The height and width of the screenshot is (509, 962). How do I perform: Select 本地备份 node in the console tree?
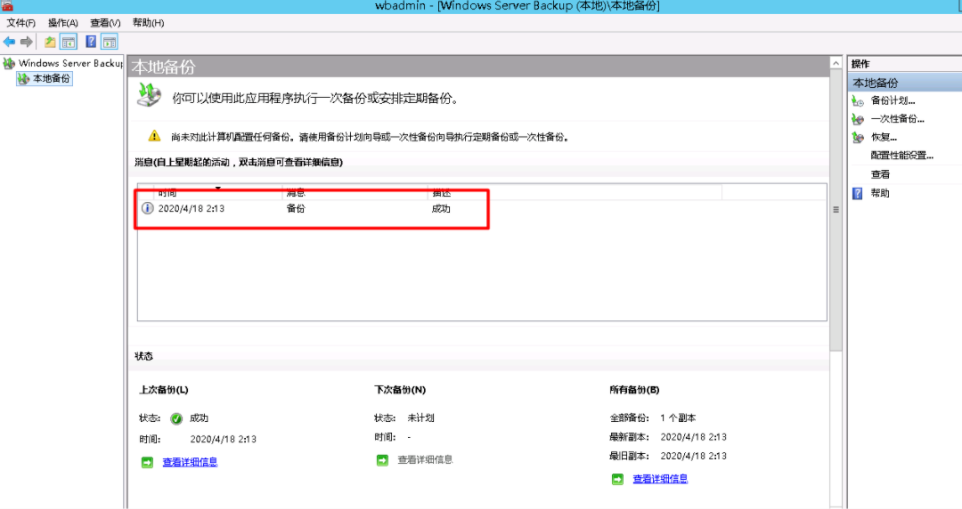pos(52,78)
